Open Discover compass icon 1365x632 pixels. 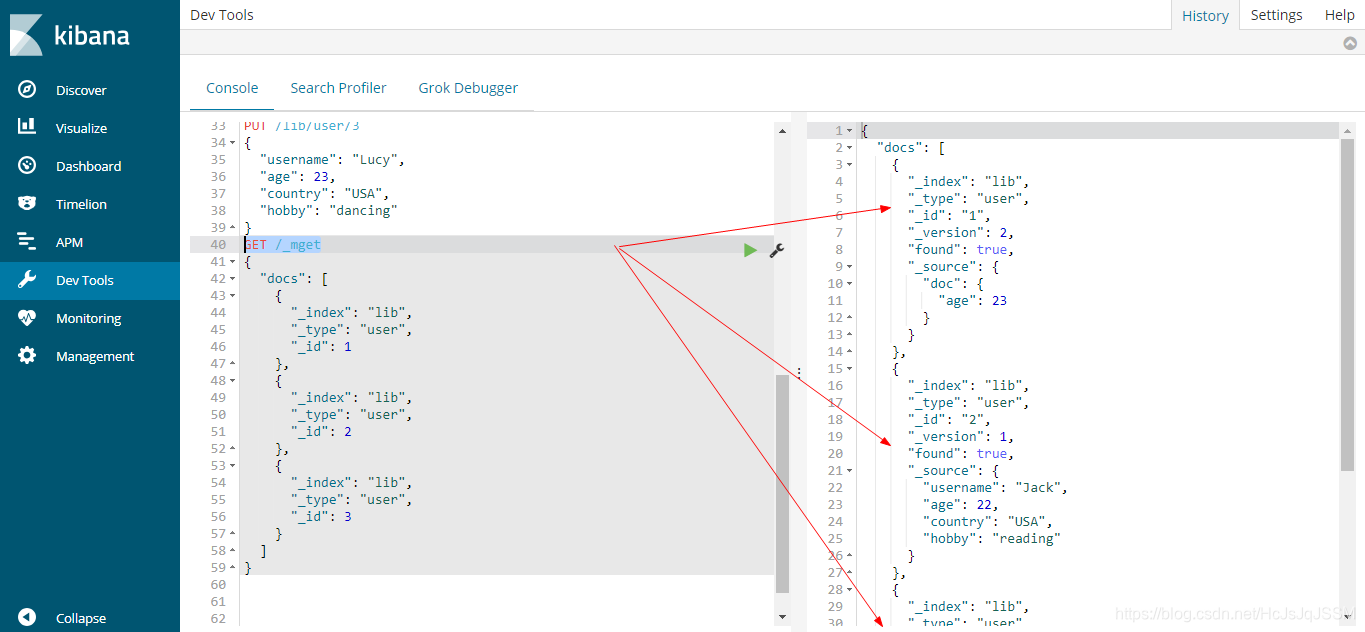[x=27, y=89]
